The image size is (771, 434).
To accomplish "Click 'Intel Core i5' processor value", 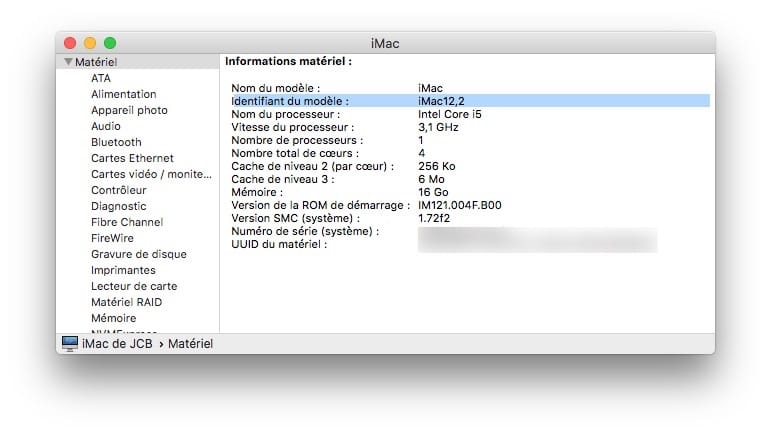I will [450, 114].
